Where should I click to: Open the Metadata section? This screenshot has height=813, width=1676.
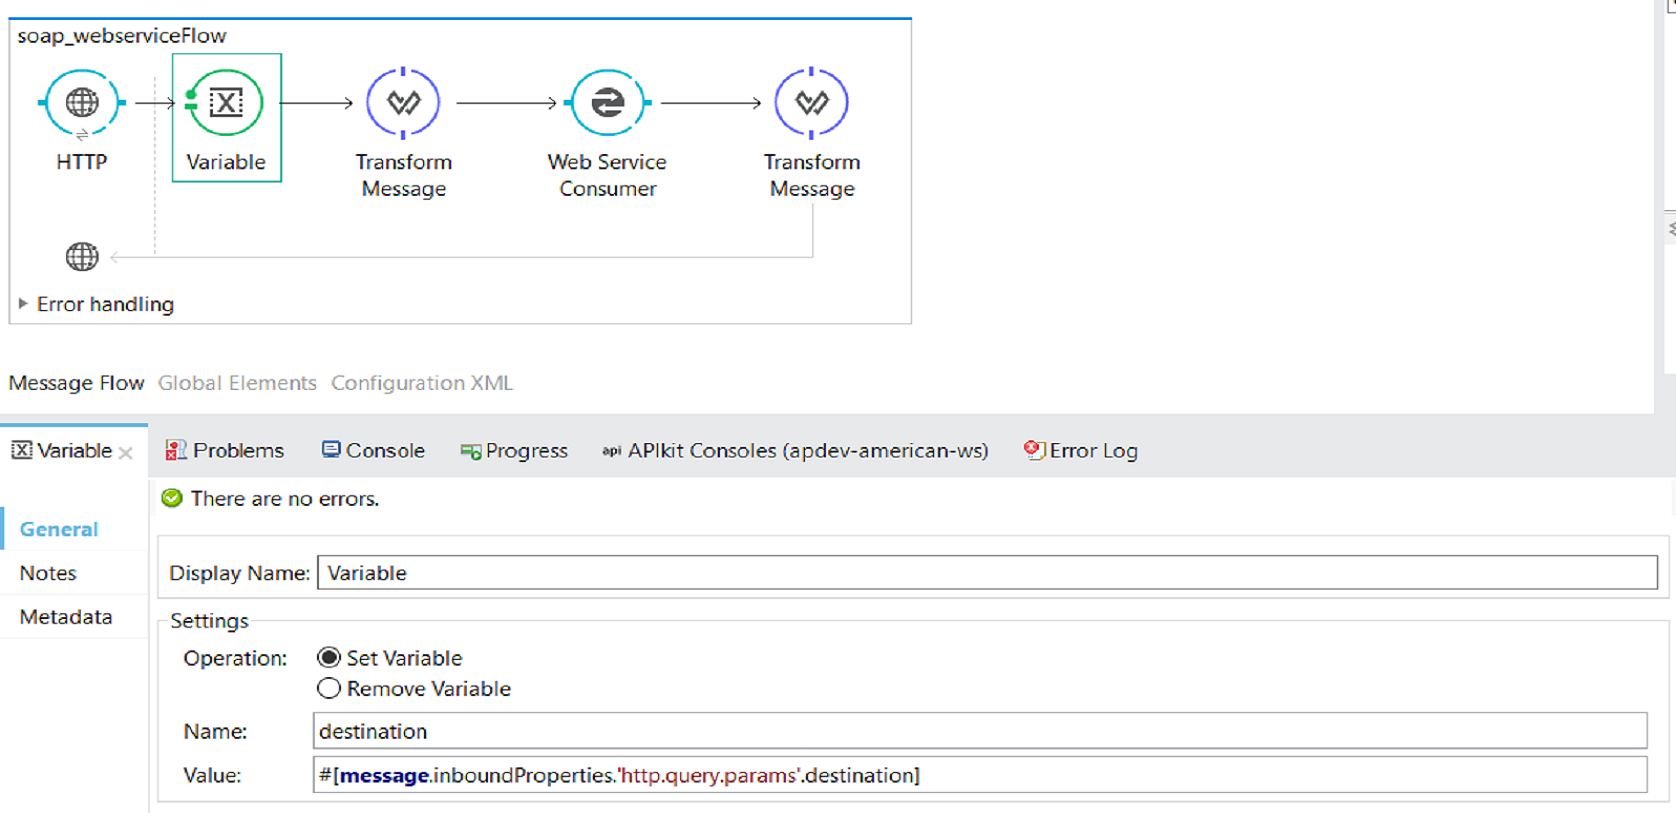[66, 617]
